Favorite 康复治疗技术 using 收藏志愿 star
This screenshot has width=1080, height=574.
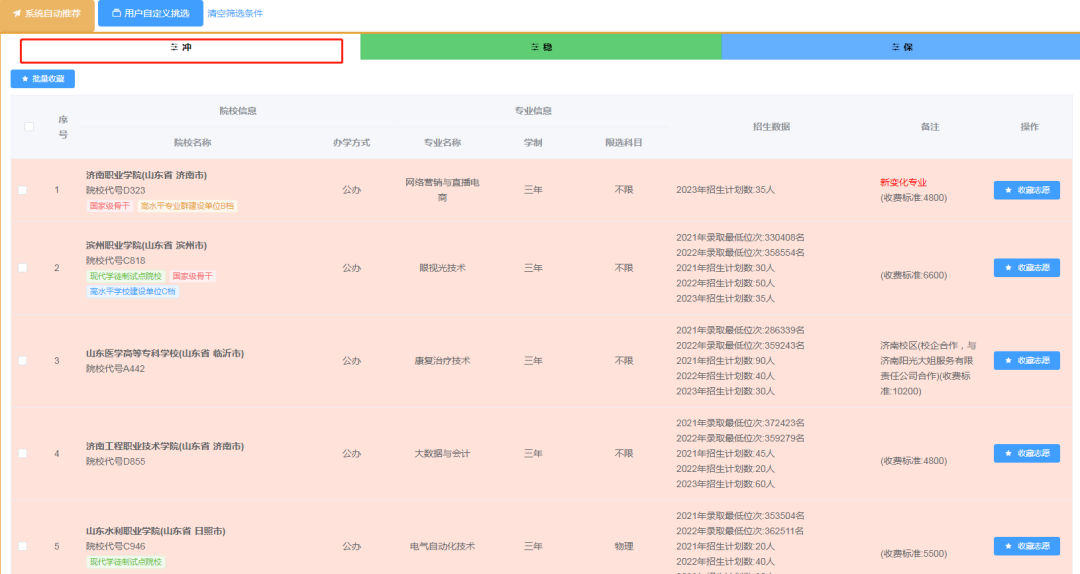(x=1026, y=360)
